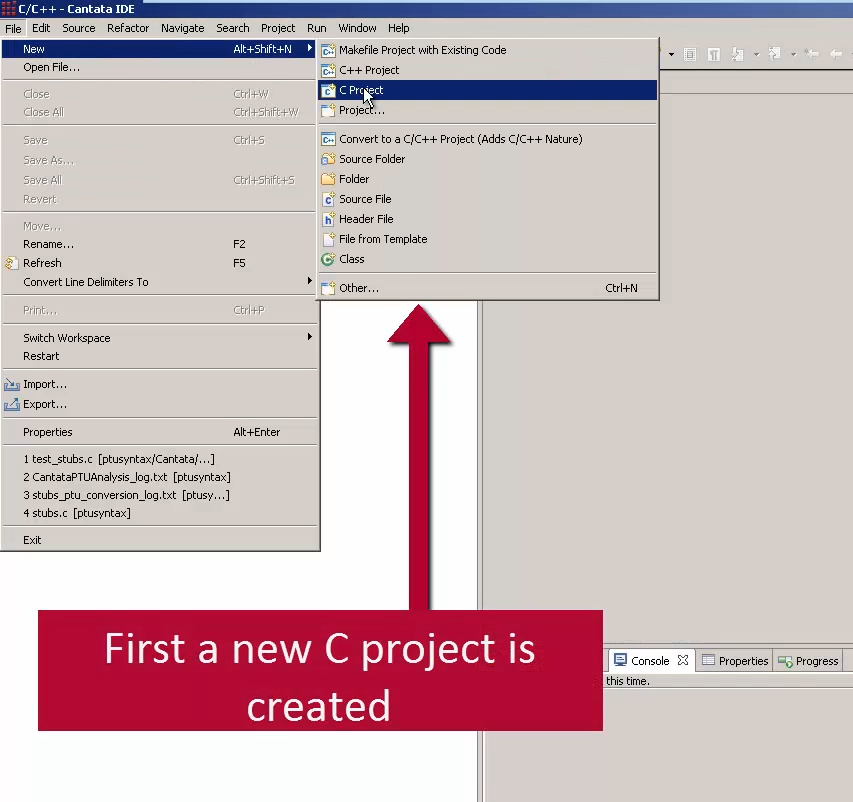Click the C Project entry icon
The image size is (853, 802).
tap(328, 90)
